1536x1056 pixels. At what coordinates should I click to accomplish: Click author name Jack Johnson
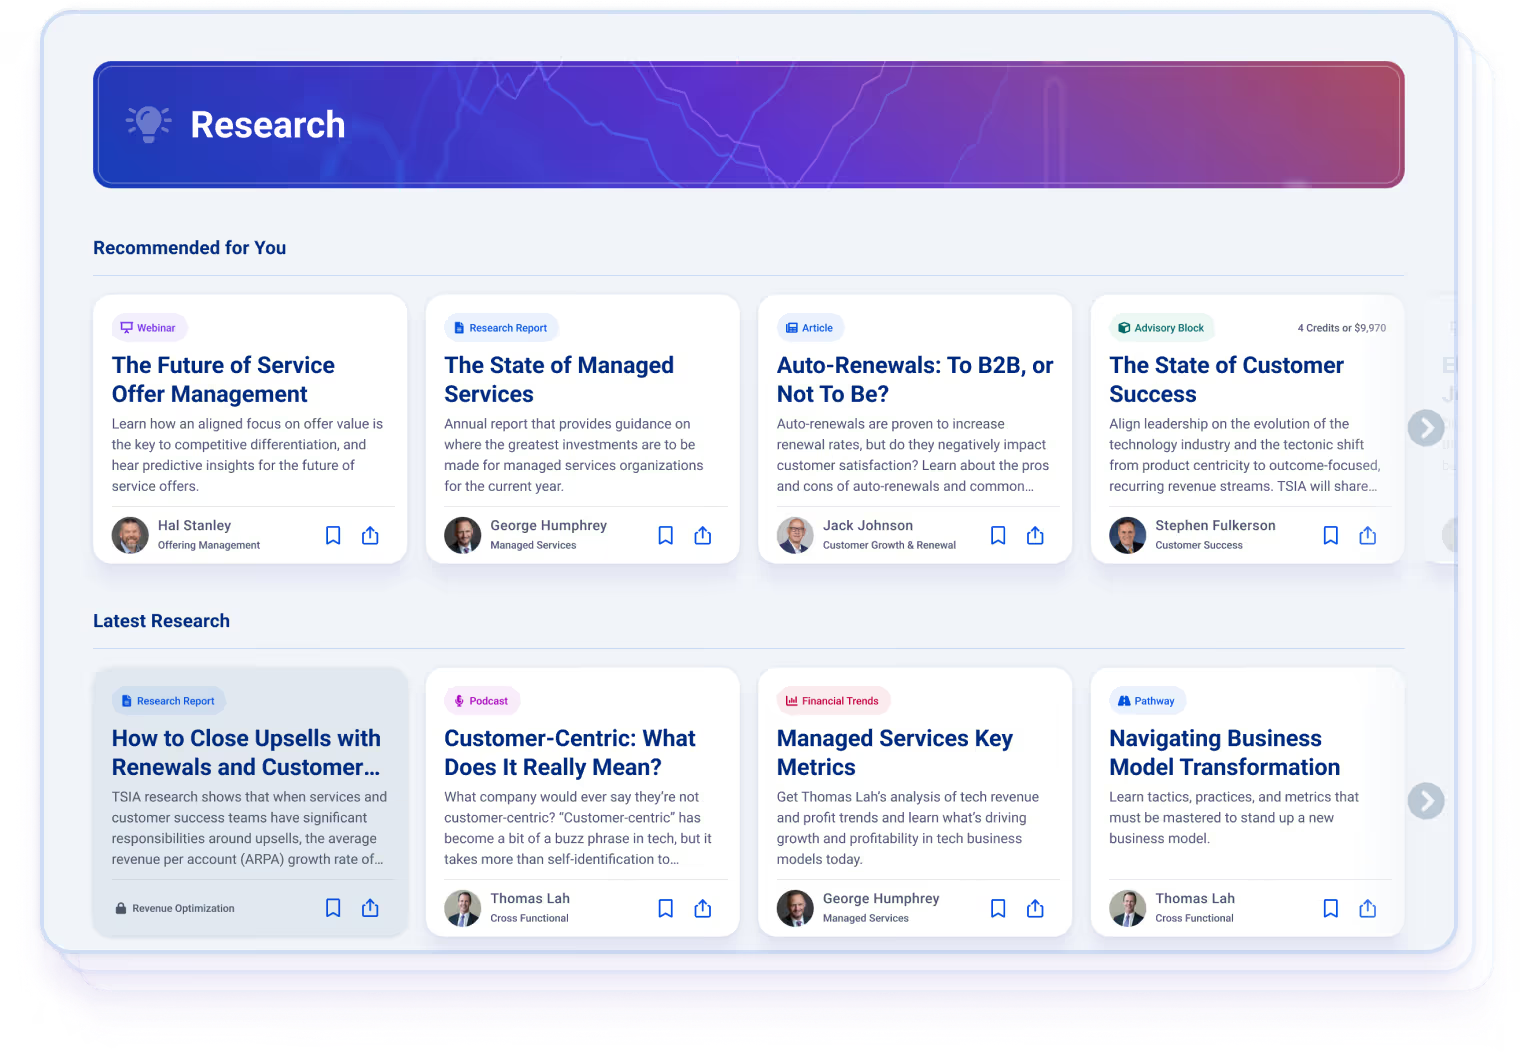click(868, 526)
